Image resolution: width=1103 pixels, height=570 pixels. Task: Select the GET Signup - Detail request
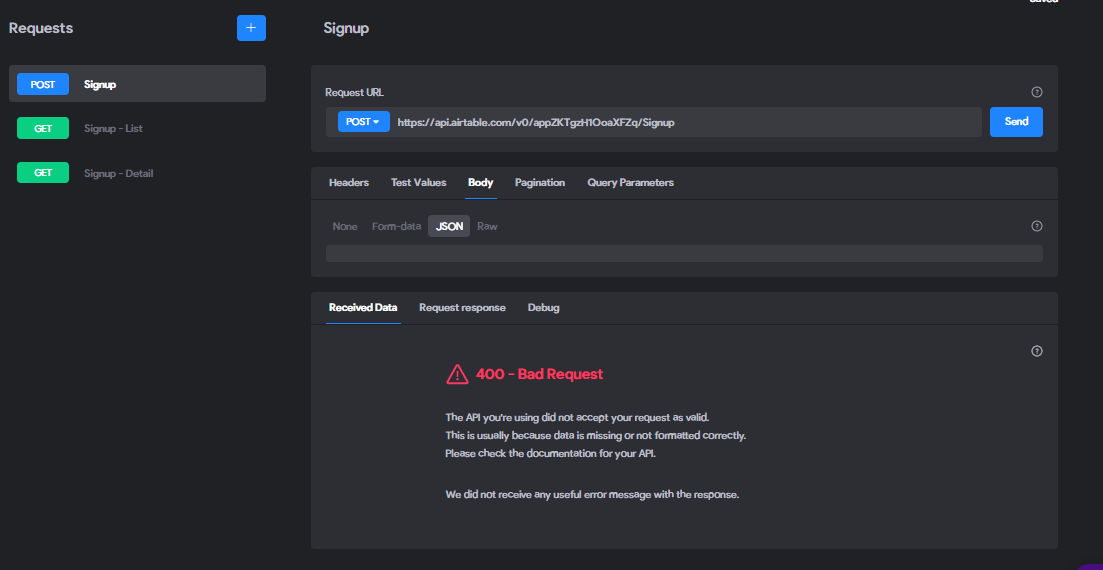[x=137, y=173]
